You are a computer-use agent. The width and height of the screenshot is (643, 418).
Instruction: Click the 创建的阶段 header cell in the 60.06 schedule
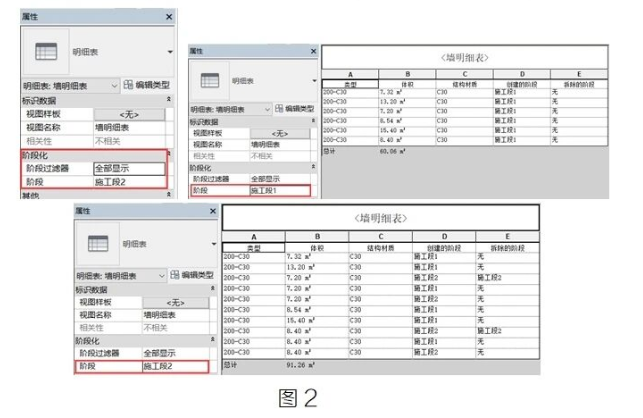tap(522, 85)
